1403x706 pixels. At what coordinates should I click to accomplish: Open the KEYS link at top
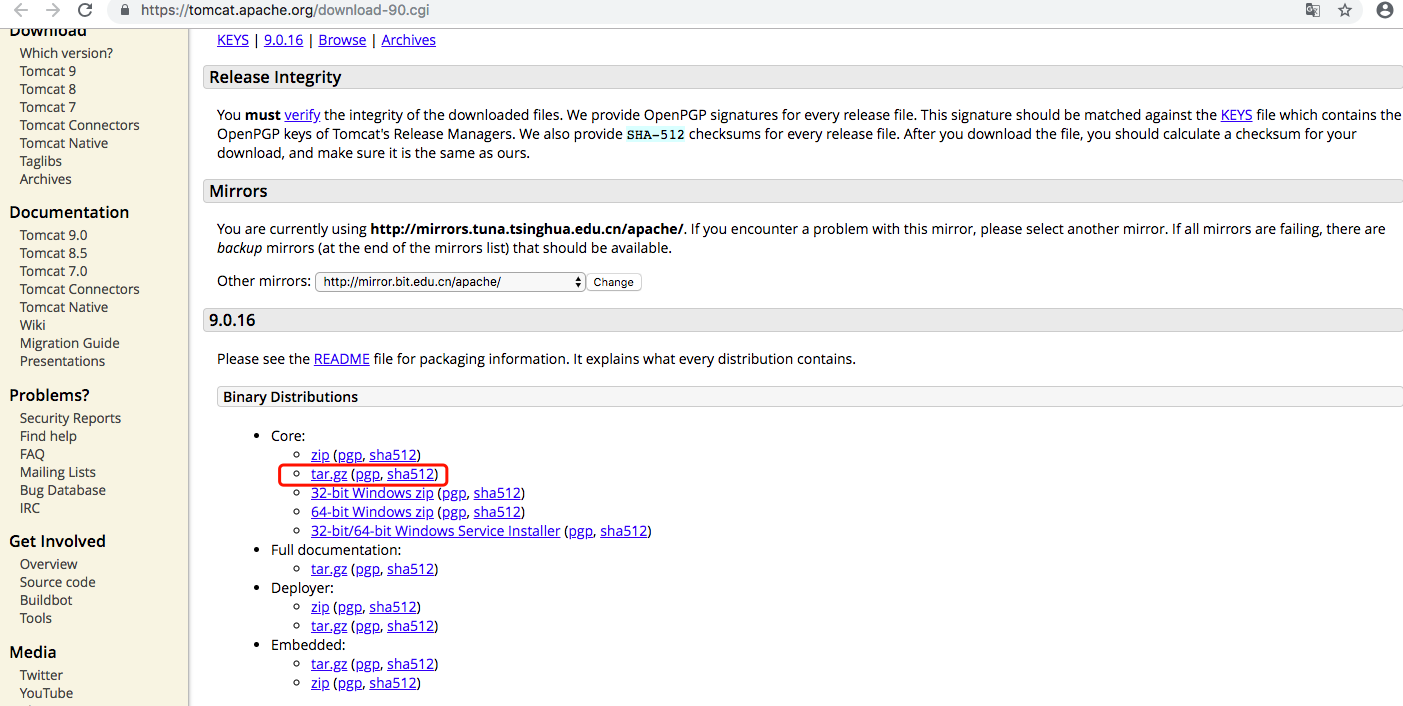(233, 40)
